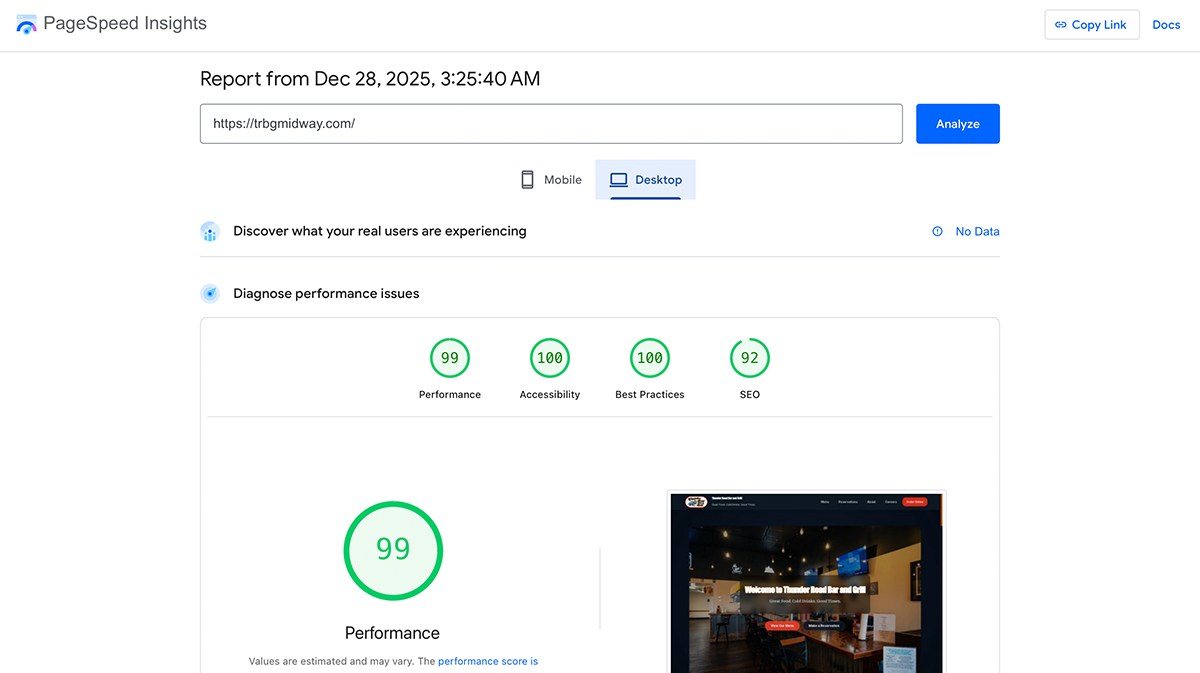
Task: Click the Analyze button
Action: (x=957, y=123)
